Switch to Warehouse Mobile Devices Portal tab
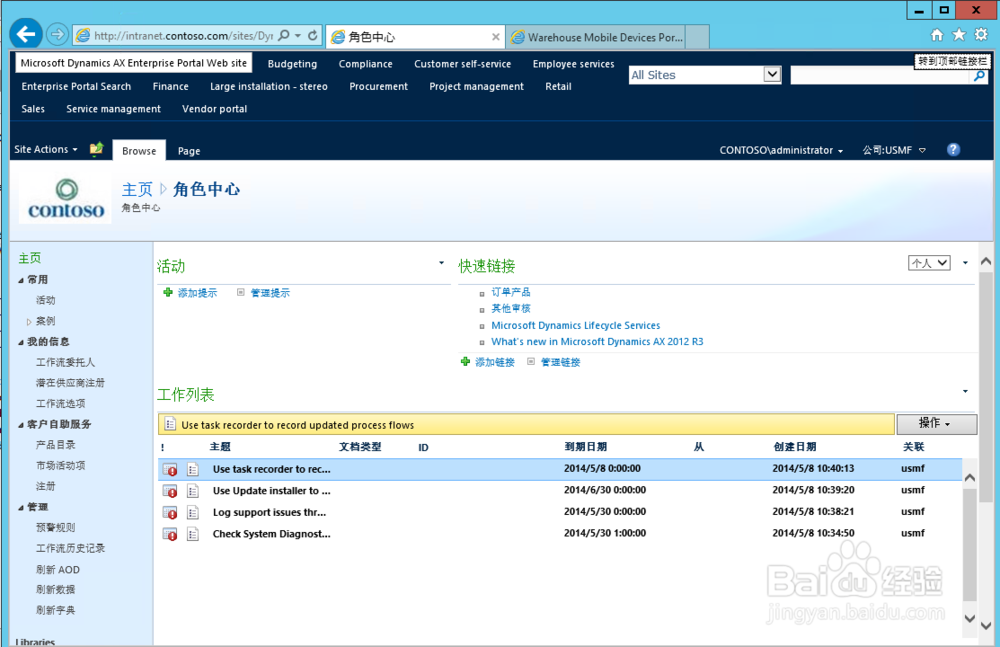This screenshot has height=647, width=1000. tap(596, 37)
